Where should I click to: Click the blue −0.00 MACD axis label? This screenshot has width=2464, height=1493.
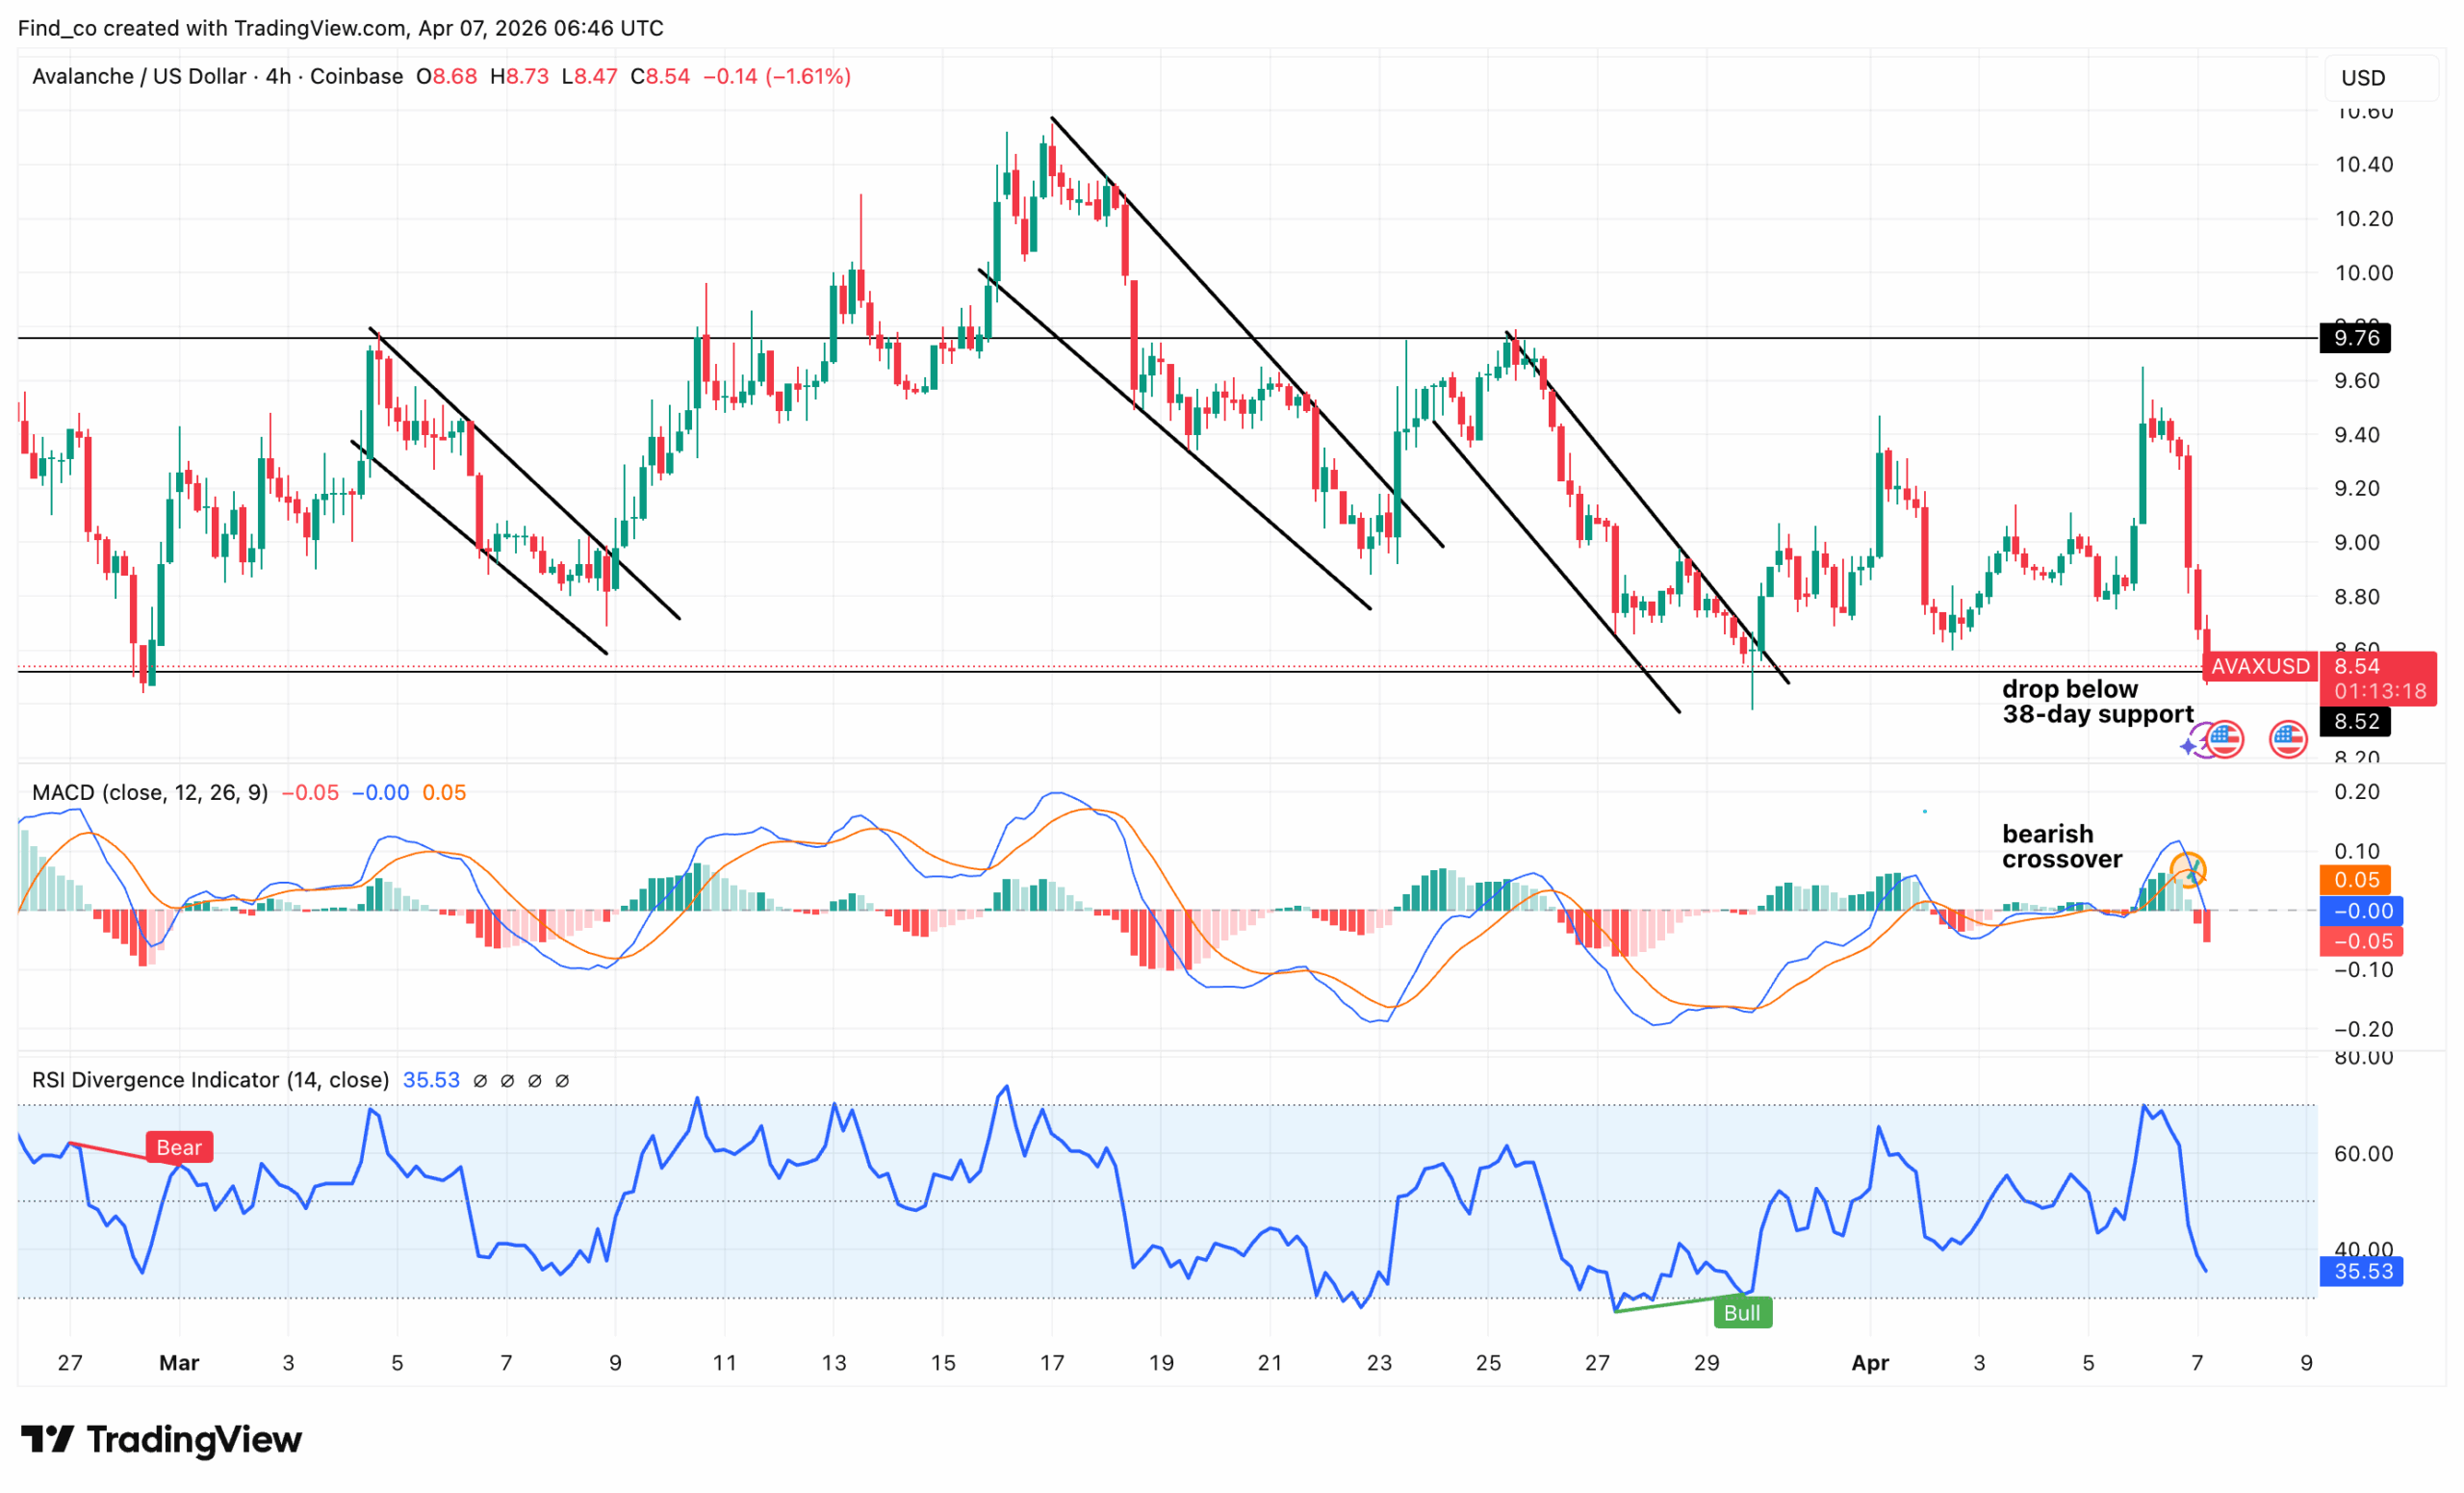pyautogui.click(x=2360, y=911)
